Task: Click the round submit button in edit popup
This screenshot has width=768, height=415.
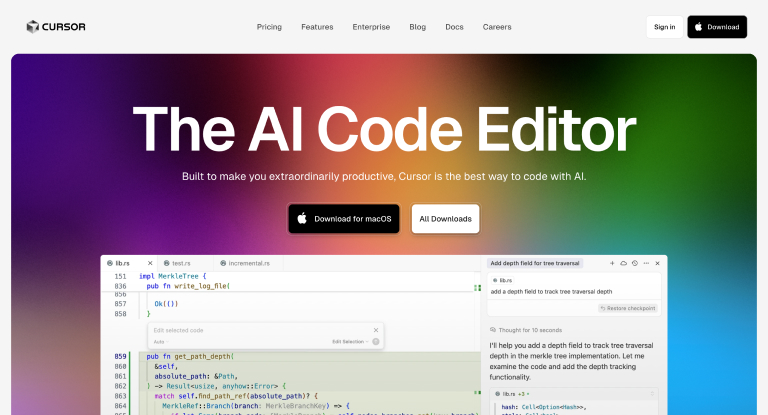Action: pos(376,342)
